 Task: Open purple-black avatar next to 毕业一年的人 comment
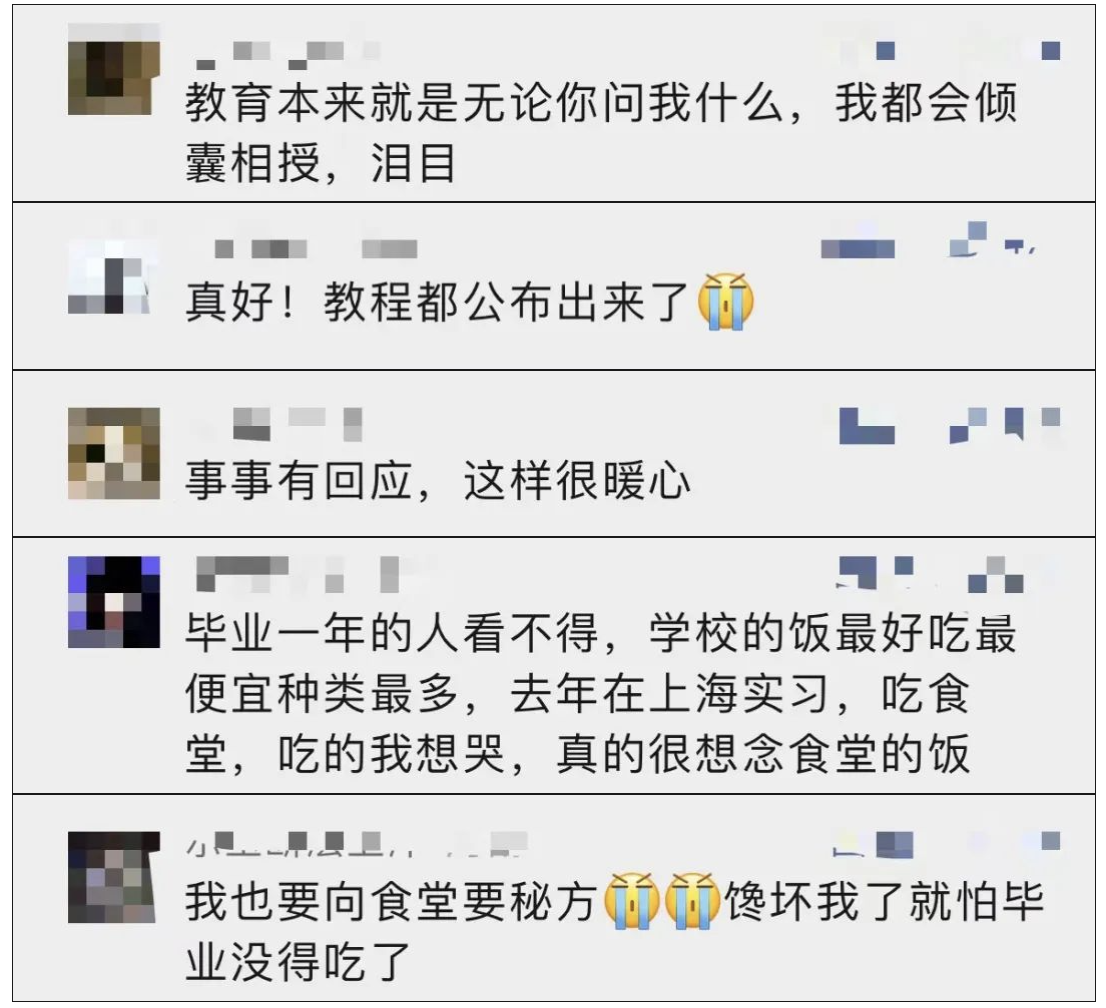[114, 602]
